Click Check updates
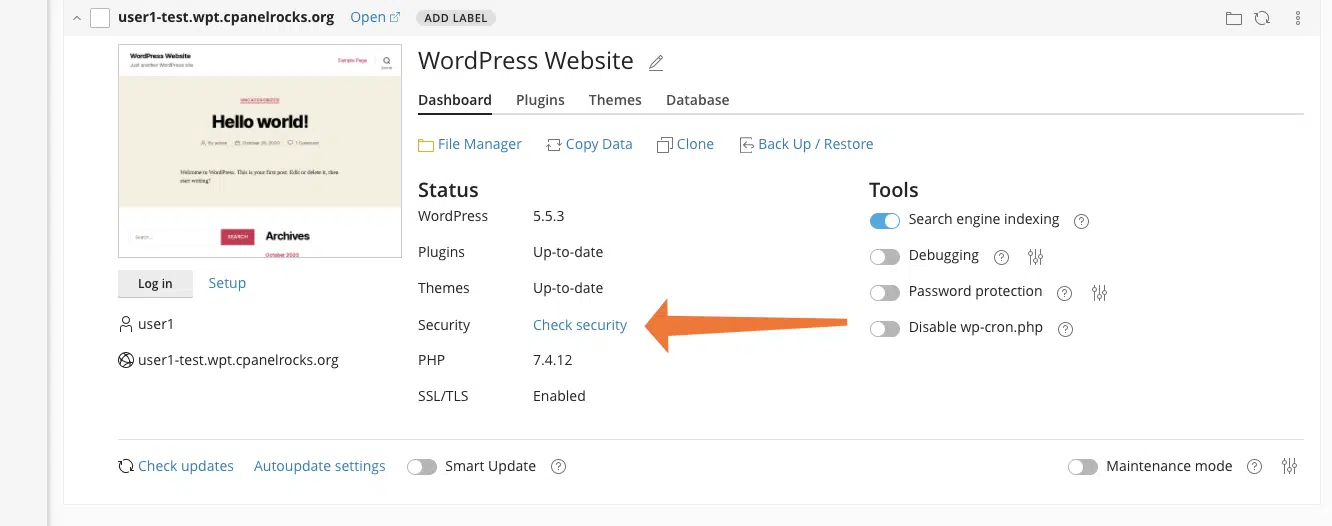The width and height of the screenshot is (1332, 526). tap(176, 466)
